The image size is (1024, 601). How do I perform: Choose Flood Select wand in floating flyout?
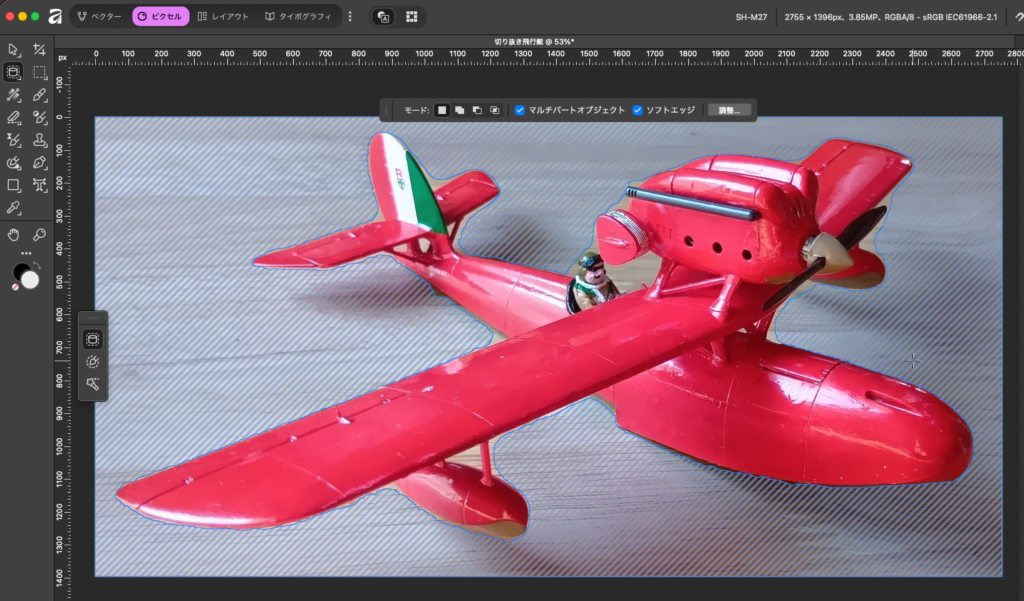click(93, 384)
